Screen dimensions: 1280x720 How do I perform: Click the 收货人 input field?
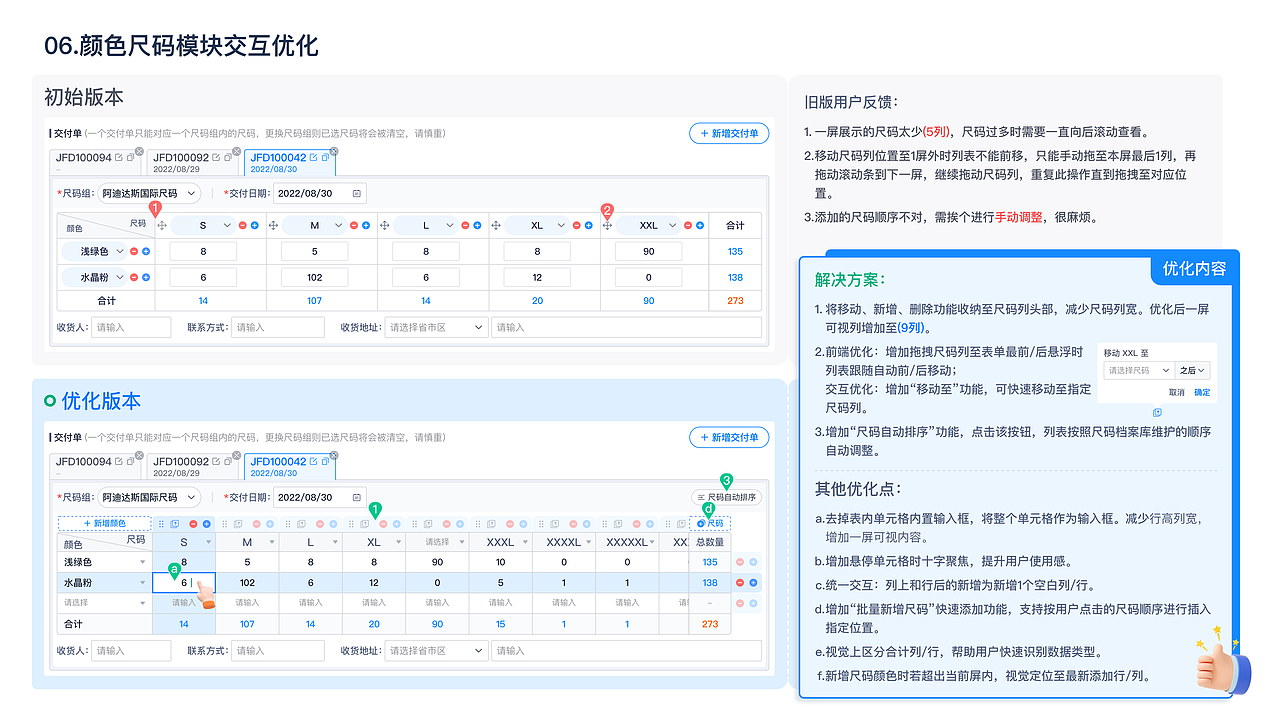click(130, 327)
